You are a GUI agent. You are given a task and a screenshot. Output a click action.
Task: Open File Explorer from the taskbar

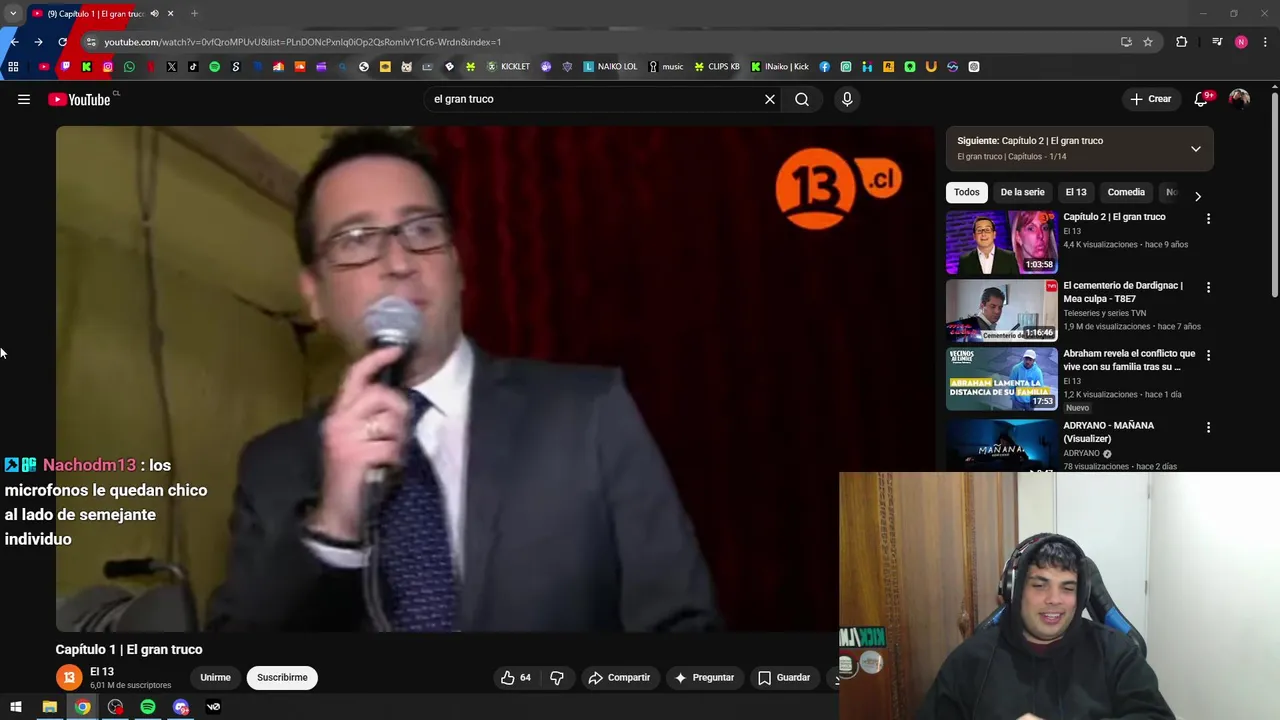49,707
